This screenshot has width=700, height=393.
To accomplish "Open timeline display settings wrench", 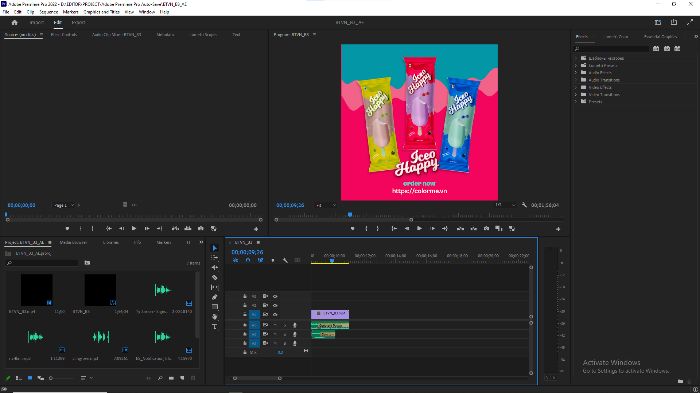I will tap(285, 260).
